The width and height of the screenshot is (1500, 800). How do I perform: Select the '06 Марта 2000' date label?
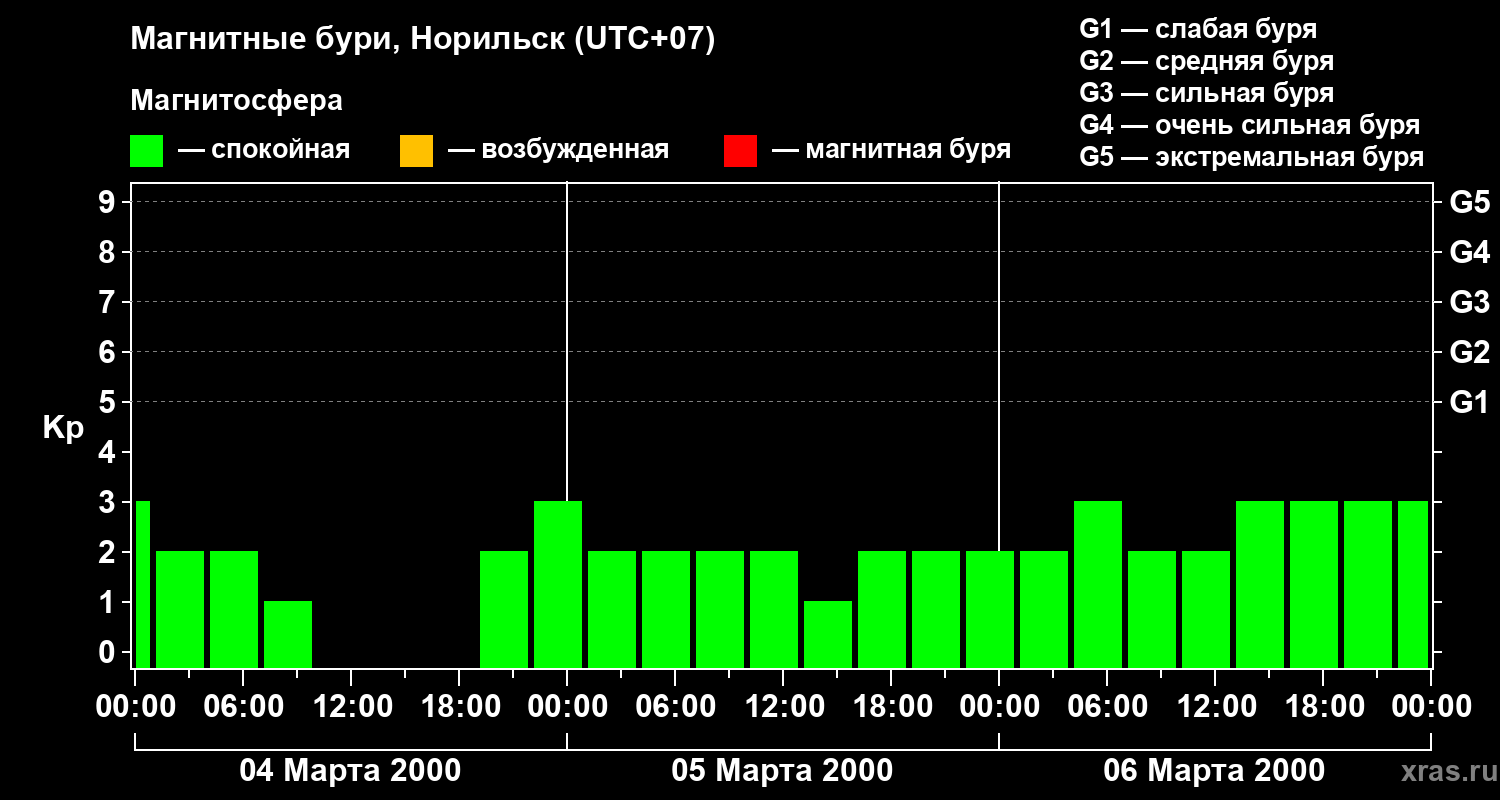(1214, 771)
